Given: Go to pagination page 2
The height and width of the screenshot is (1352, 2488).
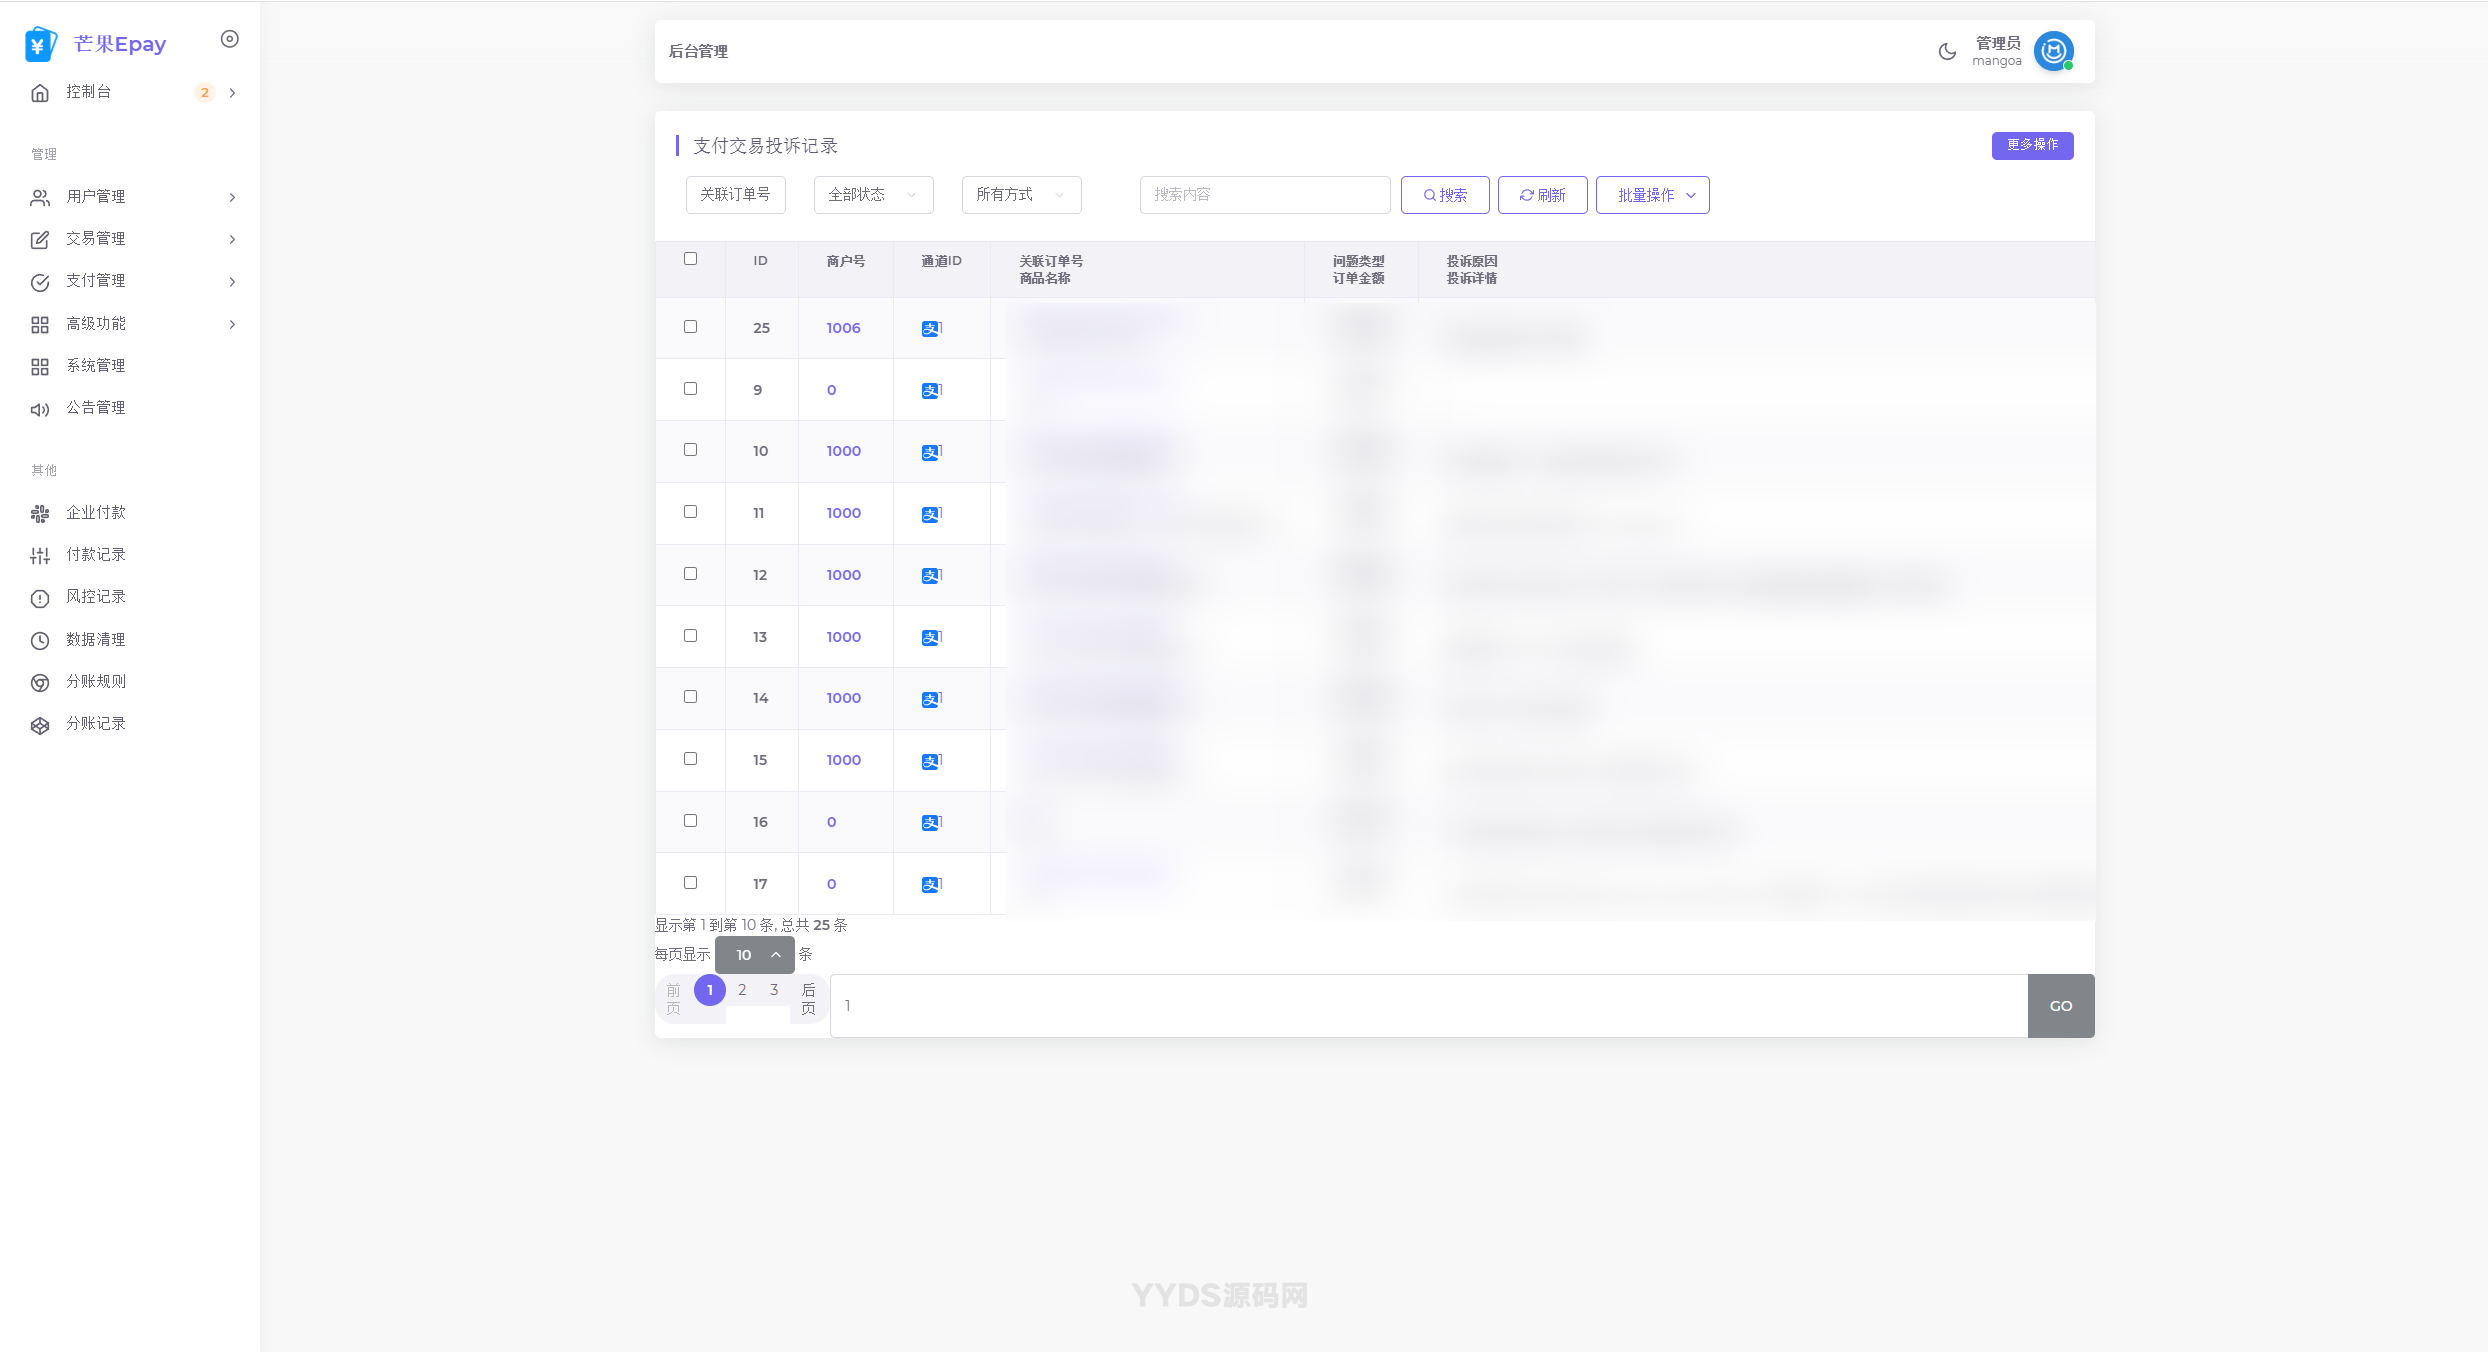Looking at the screenshot, I should point(742,990).
